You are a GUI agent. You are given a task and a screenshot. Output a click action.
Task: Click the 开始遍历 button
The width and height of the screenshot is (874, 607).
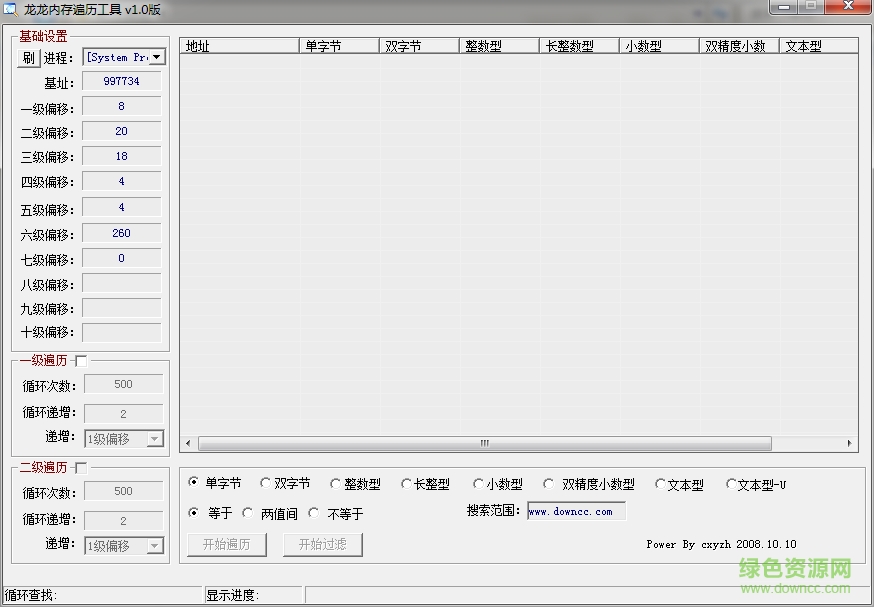click(x=226, y=545)
